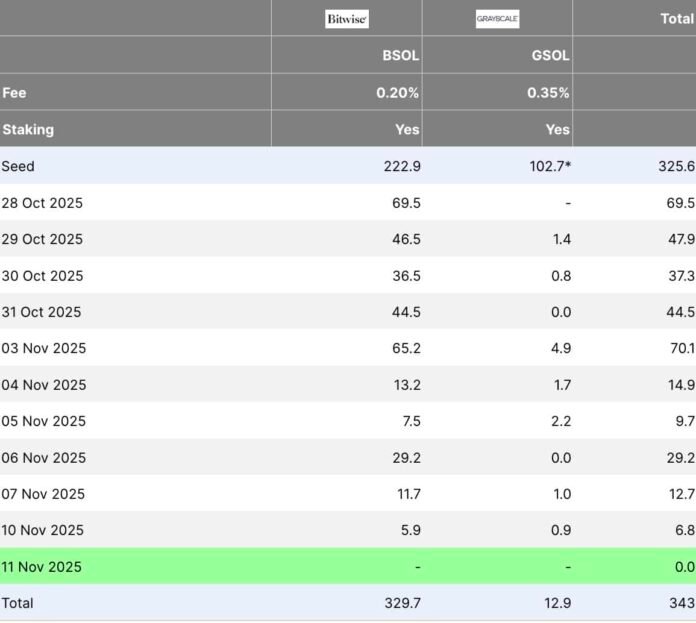Select the GSOL ticker header cell

pos(550,56)
